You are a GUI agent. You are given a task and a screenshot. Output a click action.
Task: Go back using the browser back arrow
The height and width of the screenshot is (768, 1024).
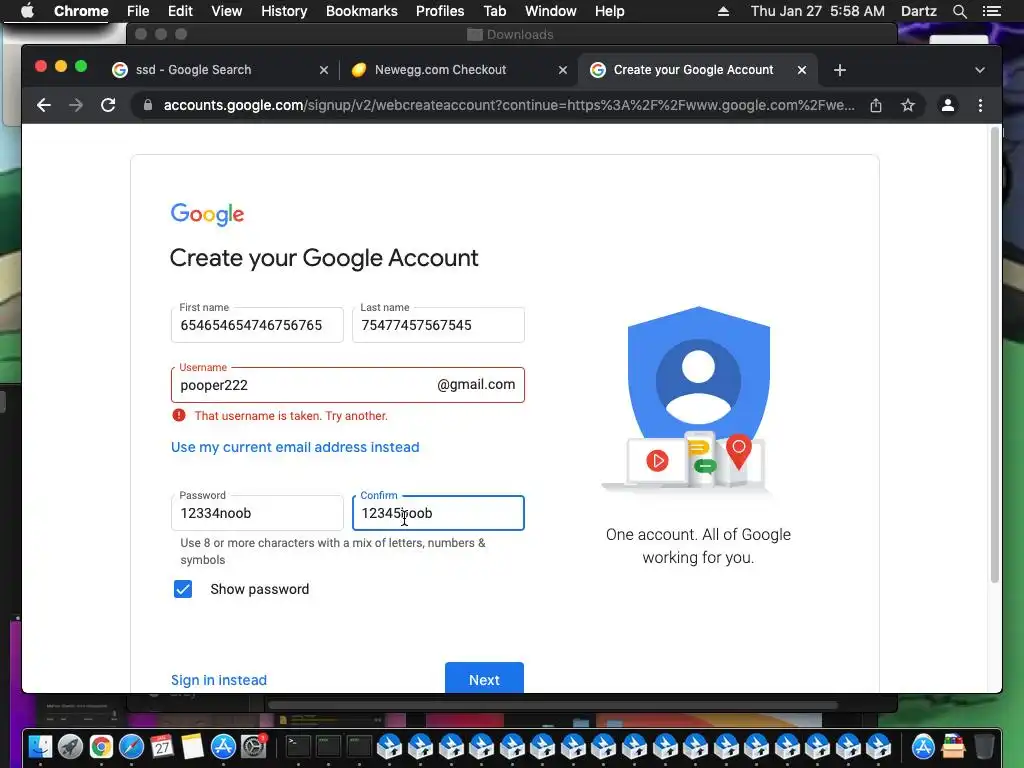pyautogui.click(x=44, y=105)
